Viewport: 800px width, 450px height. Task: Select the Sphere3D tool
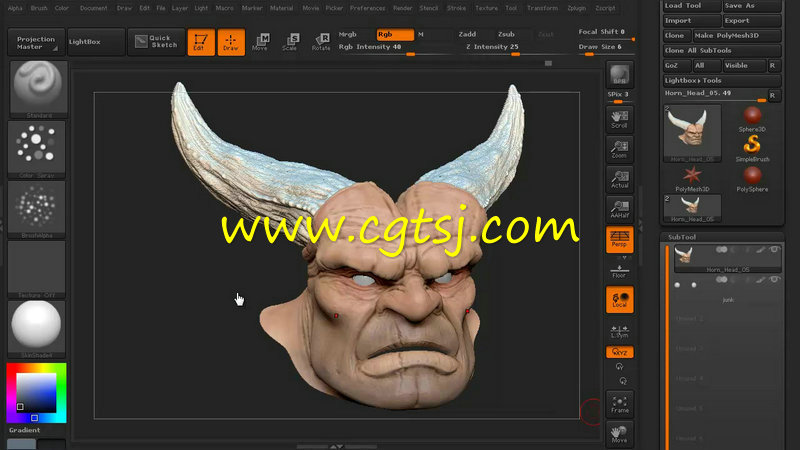(752, 119)
